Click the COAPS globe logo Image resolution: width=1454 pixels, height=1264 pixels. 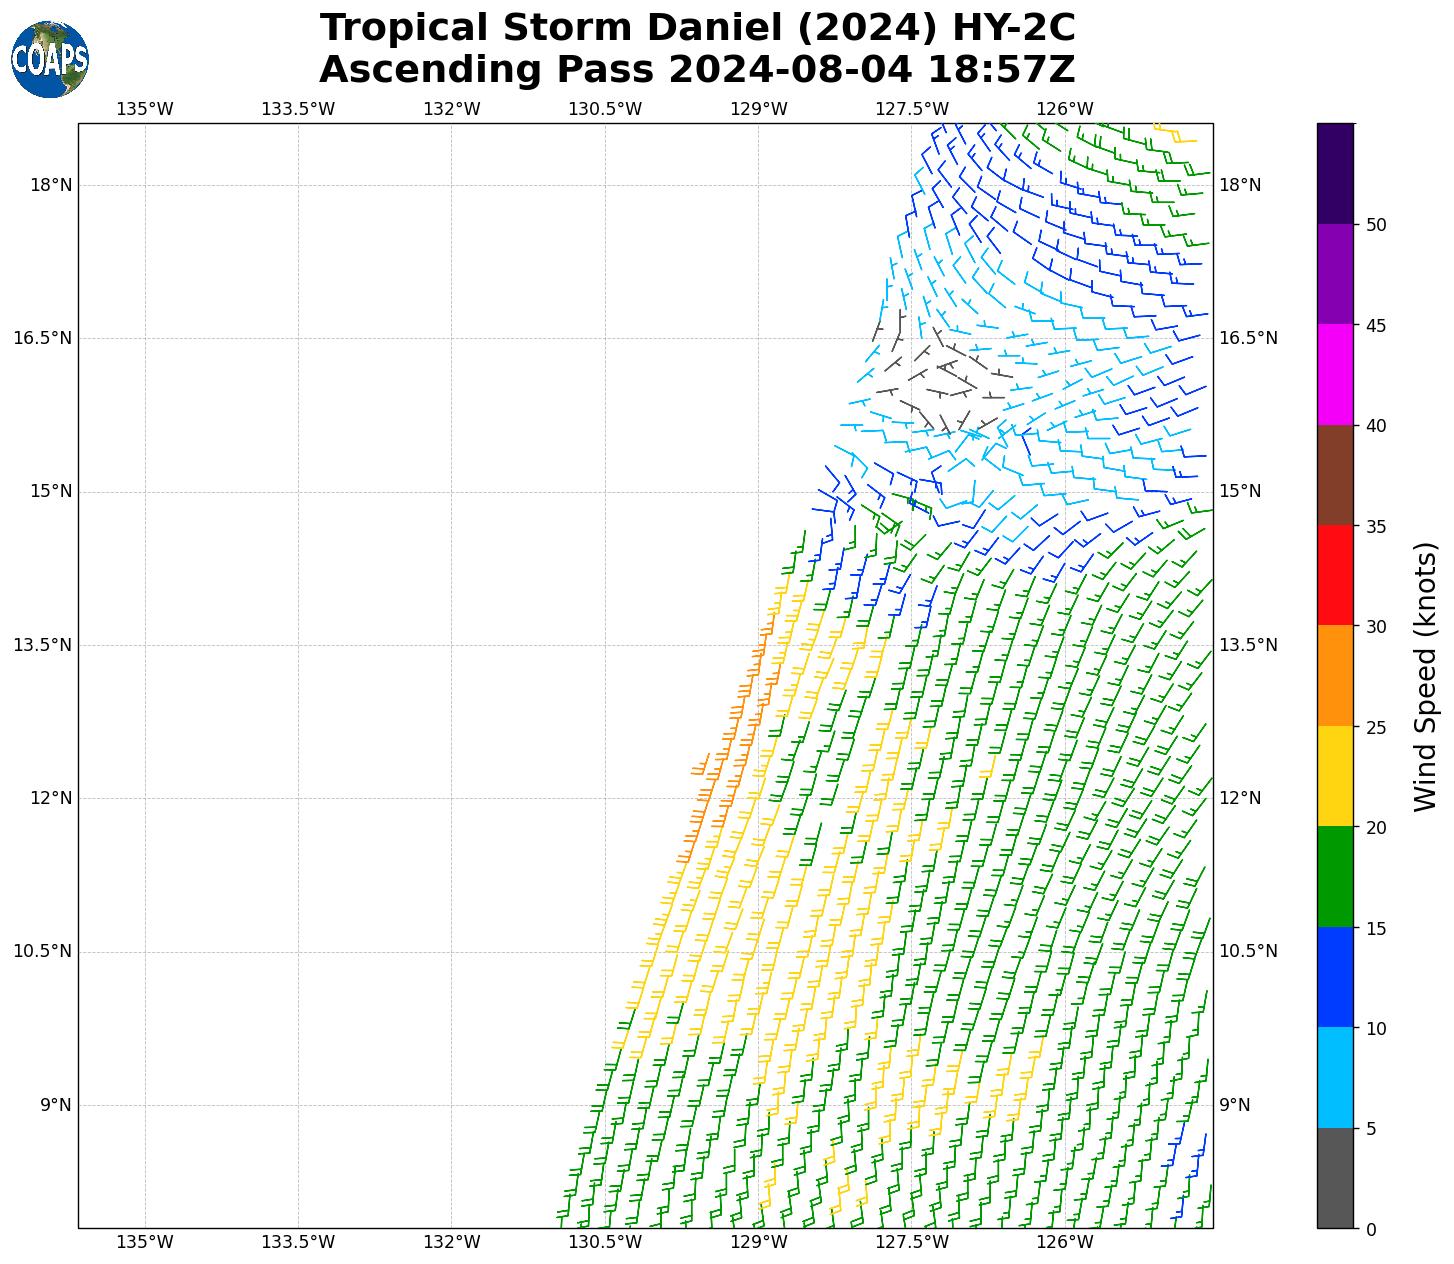[x=50, y=60]
